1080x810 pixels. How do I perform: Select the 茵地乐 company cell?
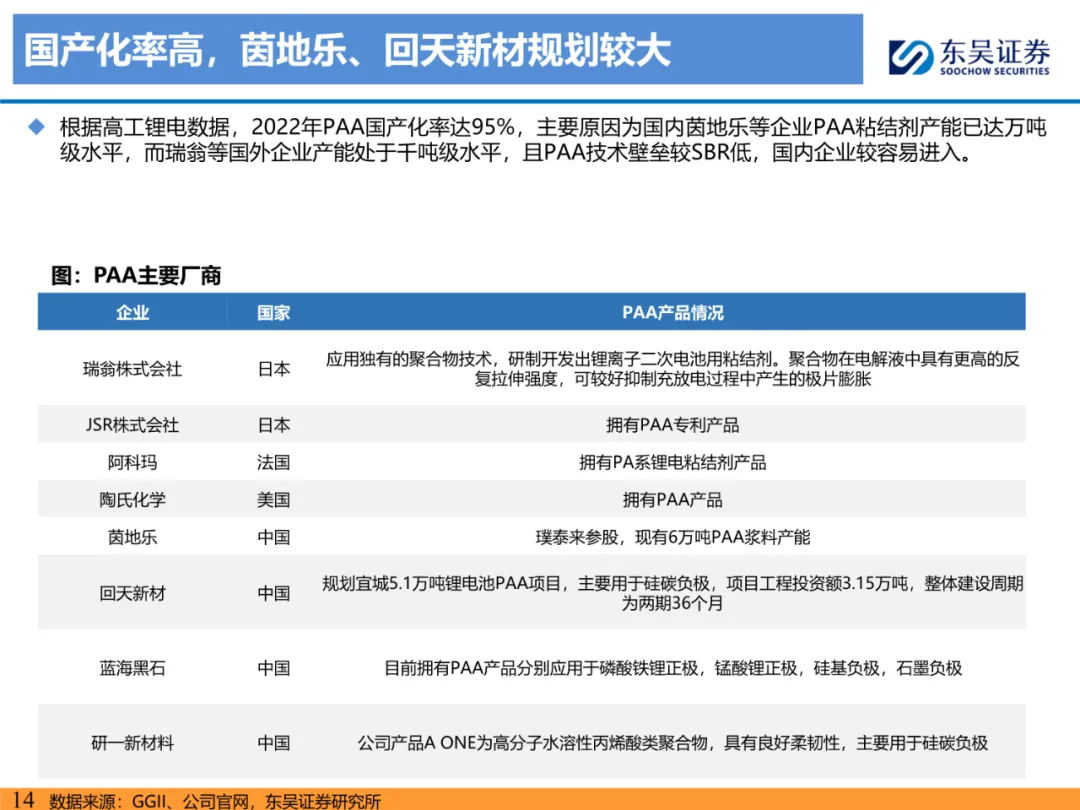(132, 537)
